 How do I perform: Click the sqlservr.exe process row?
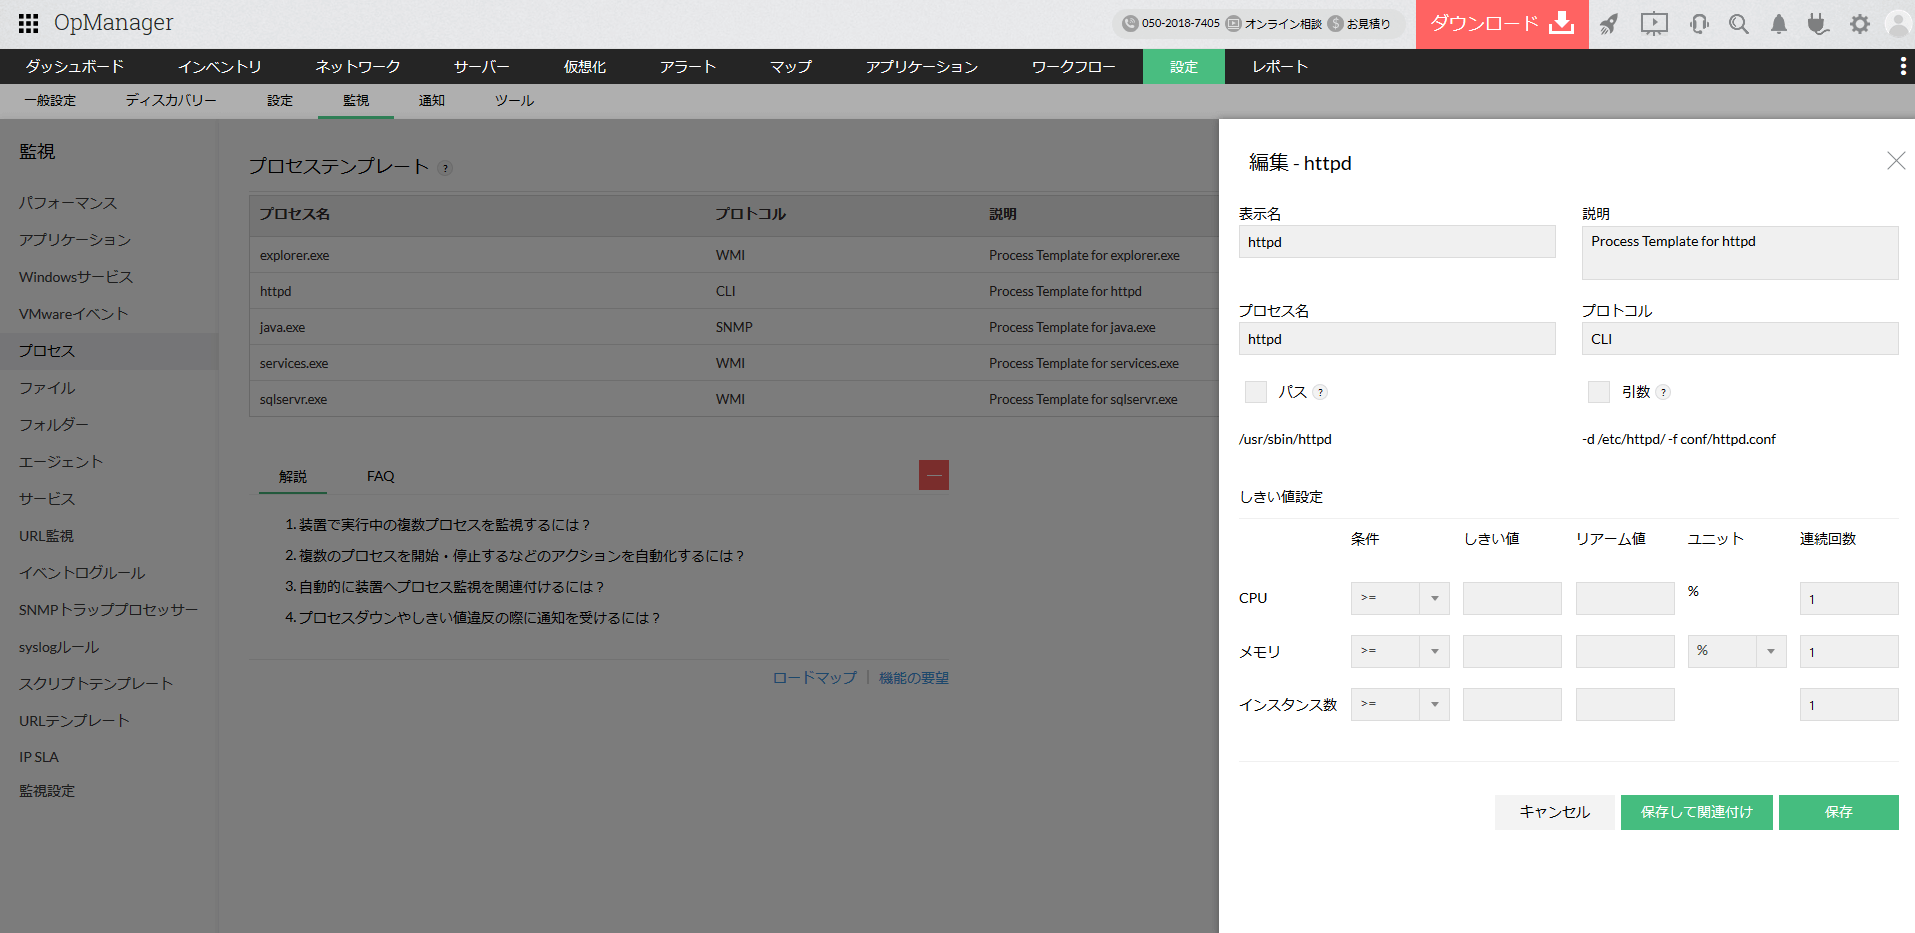point(734,399)
